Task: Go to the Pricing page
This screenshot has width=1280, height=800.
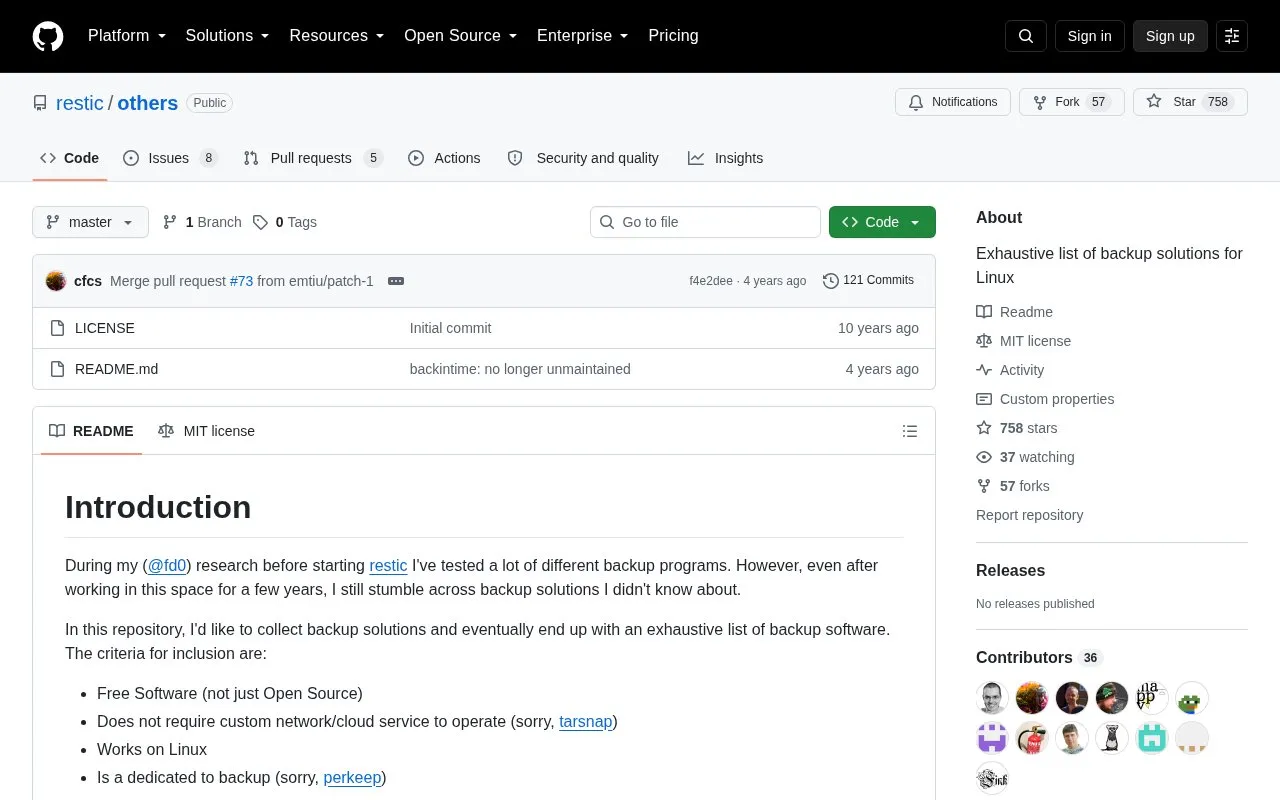Action: [x=673, y=36]
